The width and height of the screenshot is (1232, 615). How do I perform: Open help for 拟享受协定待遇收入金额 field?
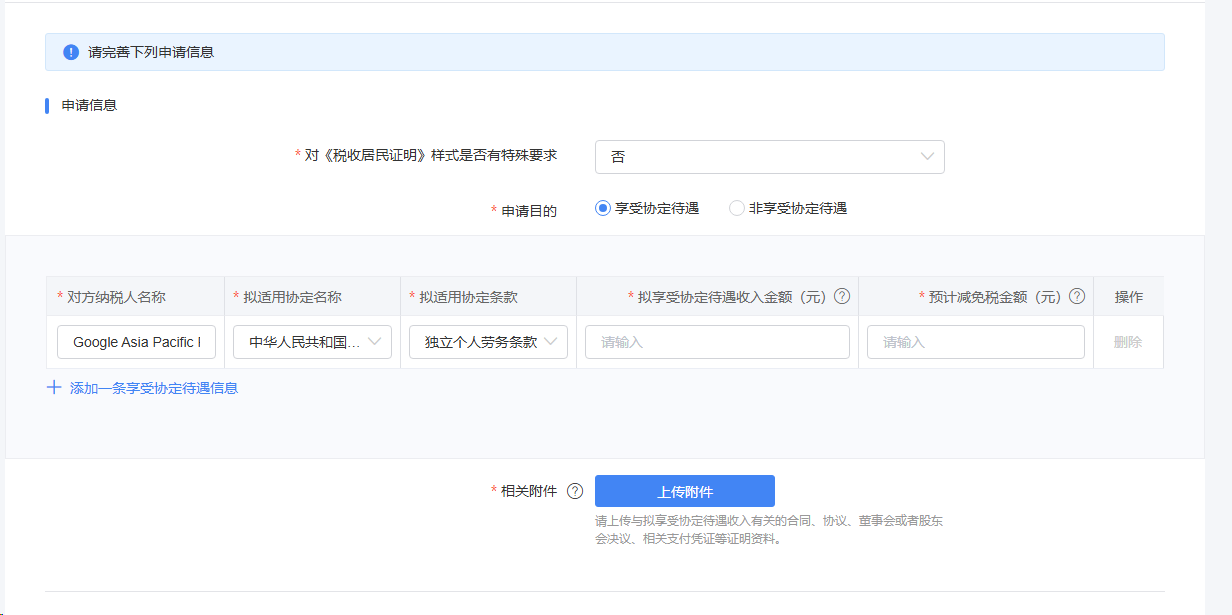[842, 296]
